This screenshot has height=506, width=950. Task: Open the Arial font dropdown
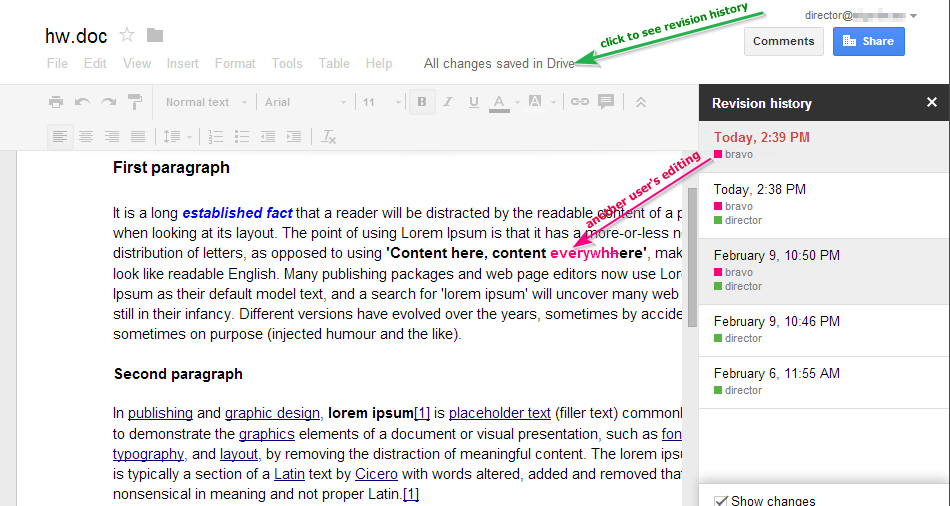[305, 102]
